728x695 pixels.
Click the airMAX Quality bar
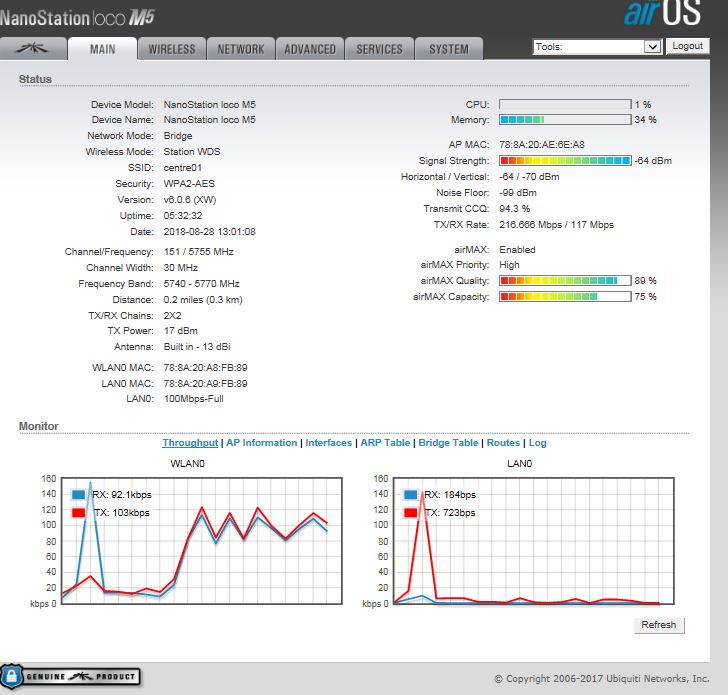tap(565, 280)
